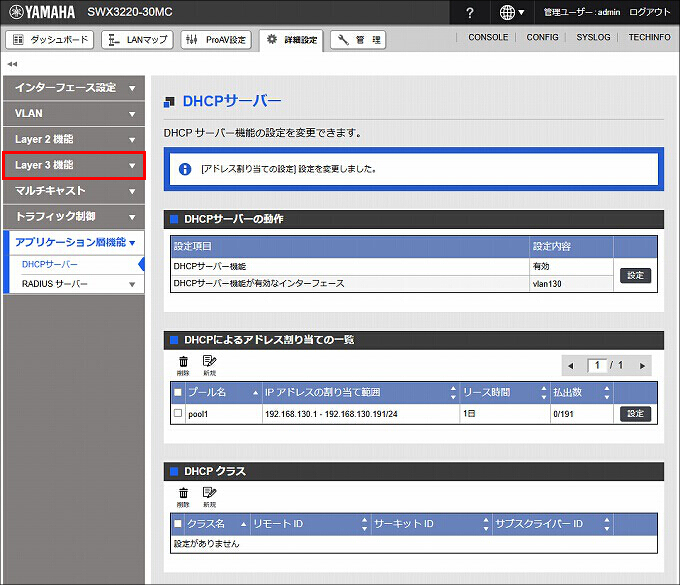This screenshot has width=680, height=585.
Task: Open the LAN Map tab
Action: coord(137,40)
